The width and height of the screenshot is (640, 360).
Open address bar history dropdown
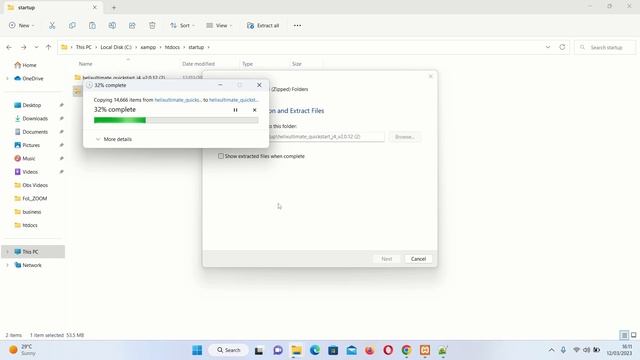(x=548, y=47)
